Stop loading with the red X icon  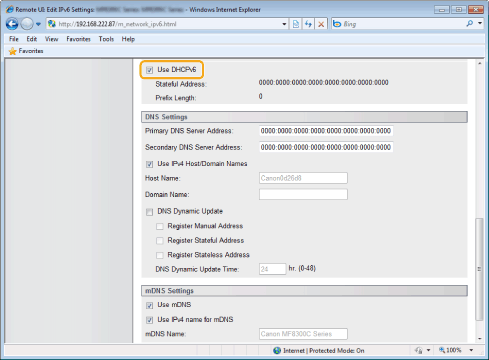point(321,24)
